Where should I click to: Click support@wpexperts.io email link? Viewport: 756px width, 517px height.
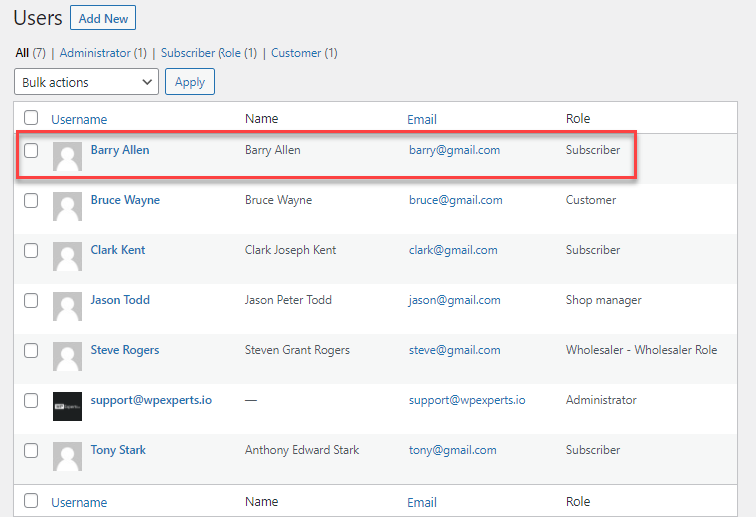tap(467, 400)
